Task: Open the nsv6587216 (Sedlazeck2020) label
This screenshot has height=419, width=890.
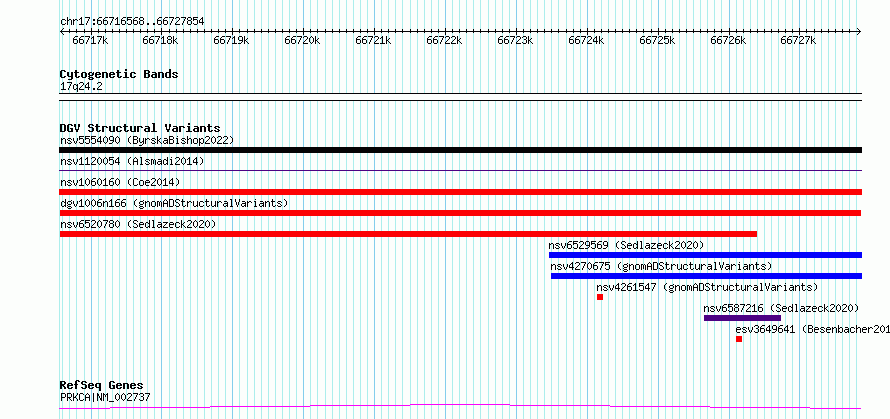Action: tap(781, 308)
